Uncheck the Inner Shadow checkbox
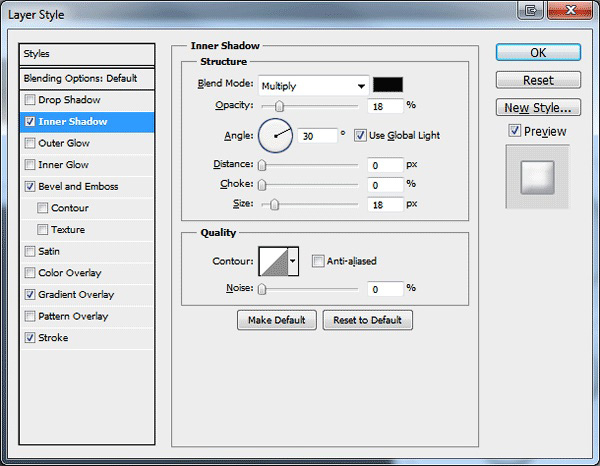This screenshot has width=600, height=466. click(x=30, y=122)
